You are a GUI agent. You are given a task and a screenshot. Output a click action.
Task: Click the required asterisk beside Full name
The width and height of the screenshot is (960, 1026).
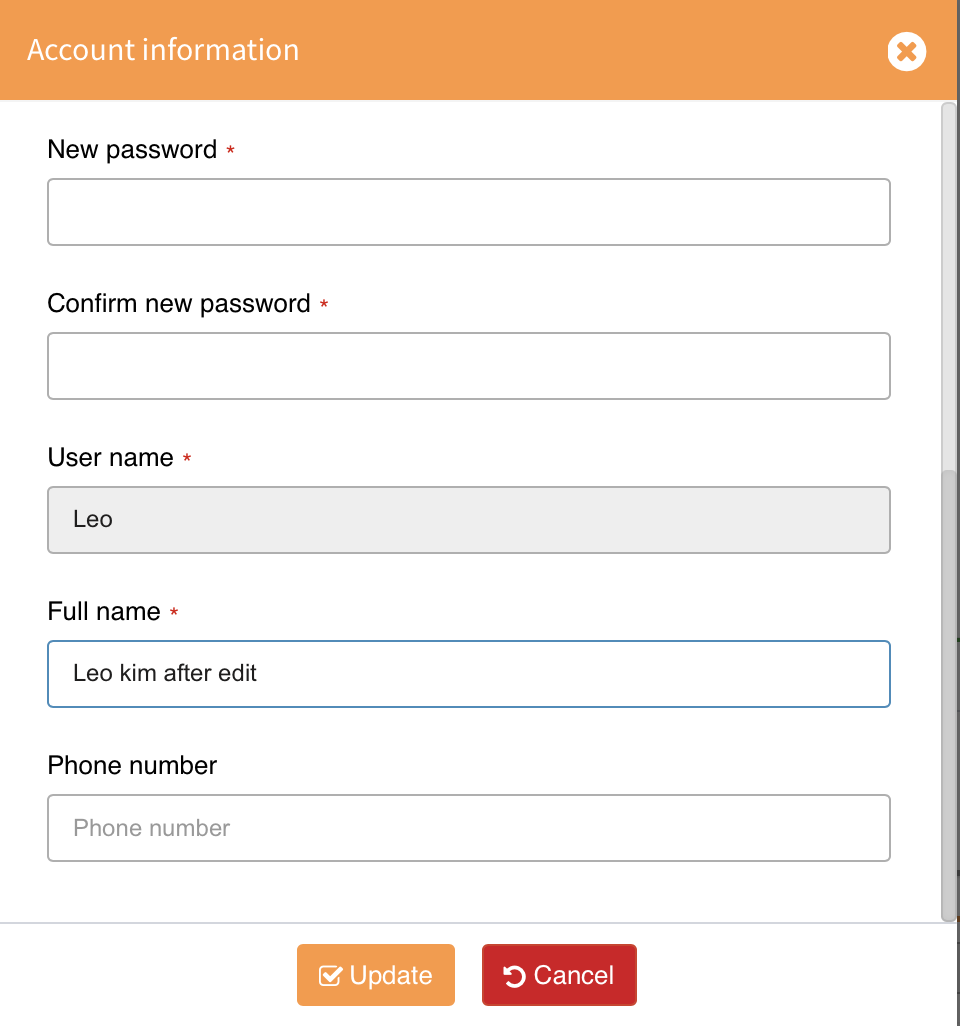[x=174, y=613]
